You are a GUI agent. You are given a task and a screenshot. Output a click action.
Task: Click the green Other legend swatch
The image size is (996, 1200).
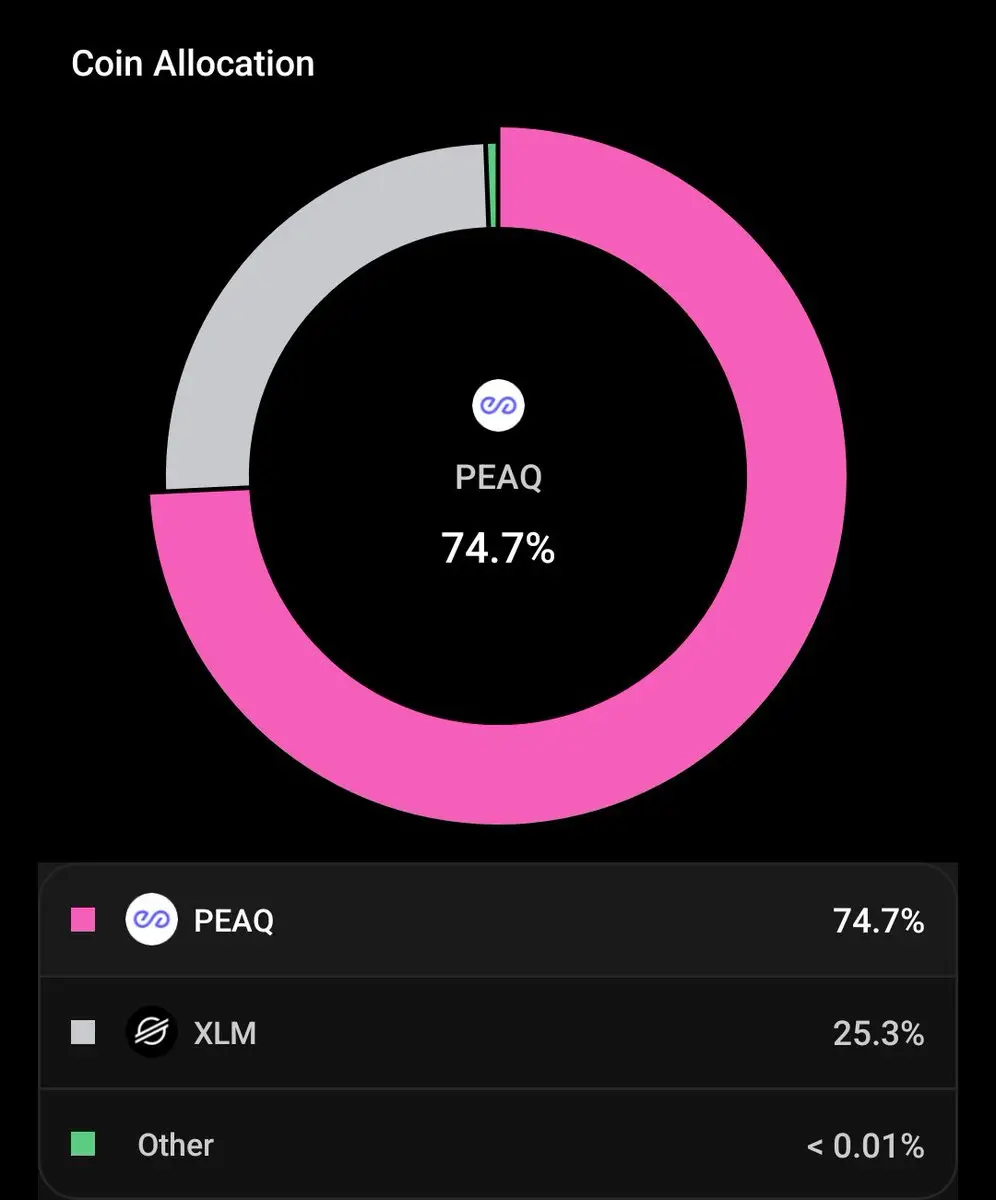coord(83,1144)
